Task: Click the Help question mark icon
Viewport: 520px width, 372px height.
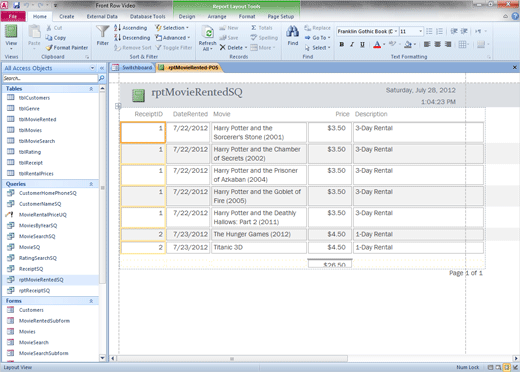Action: tap(515, 16)
